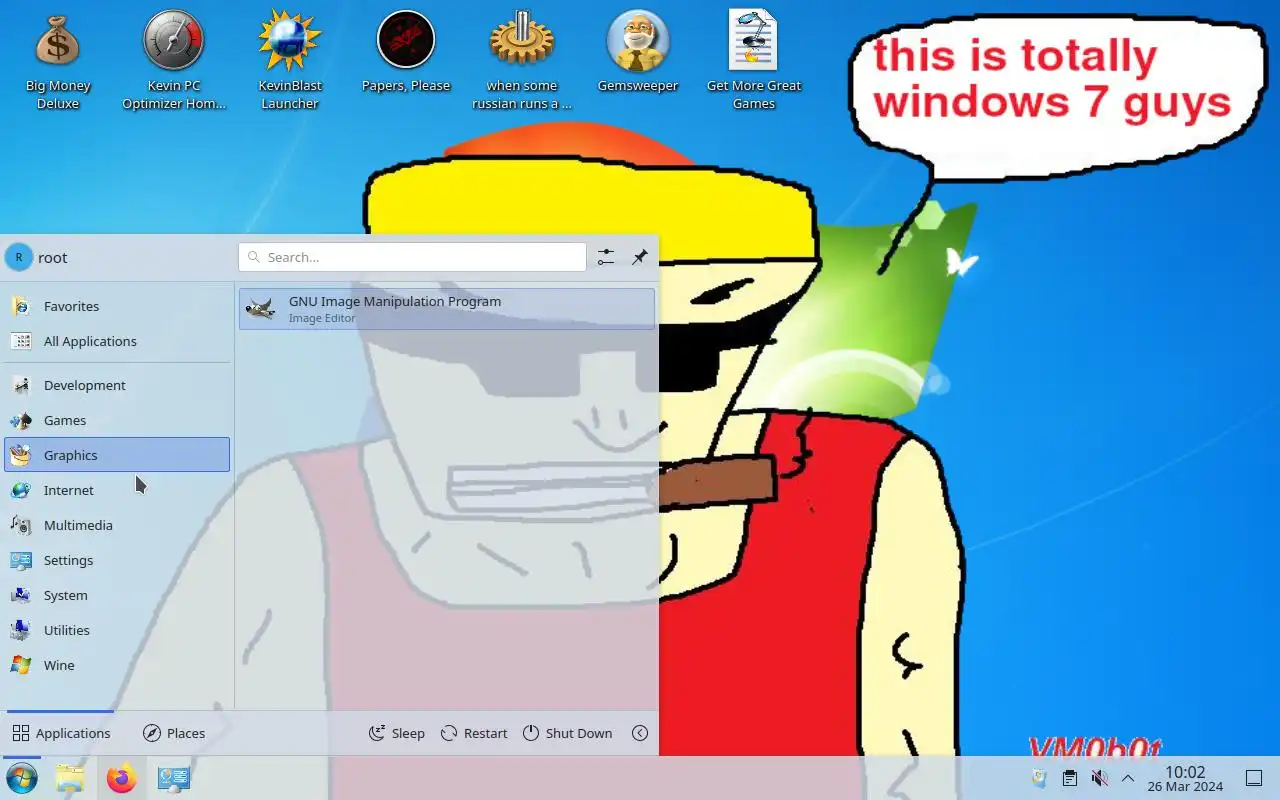Launch Firefox from the taskbar
The width and height of the screenshot is (1280, 800).
121,778
